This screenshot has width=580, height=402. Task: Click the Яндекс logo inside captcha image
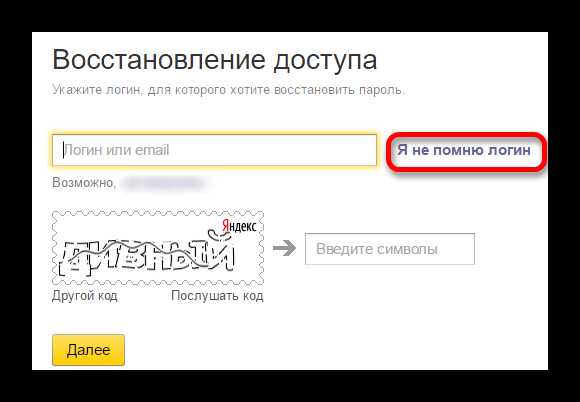coord(239,226)
